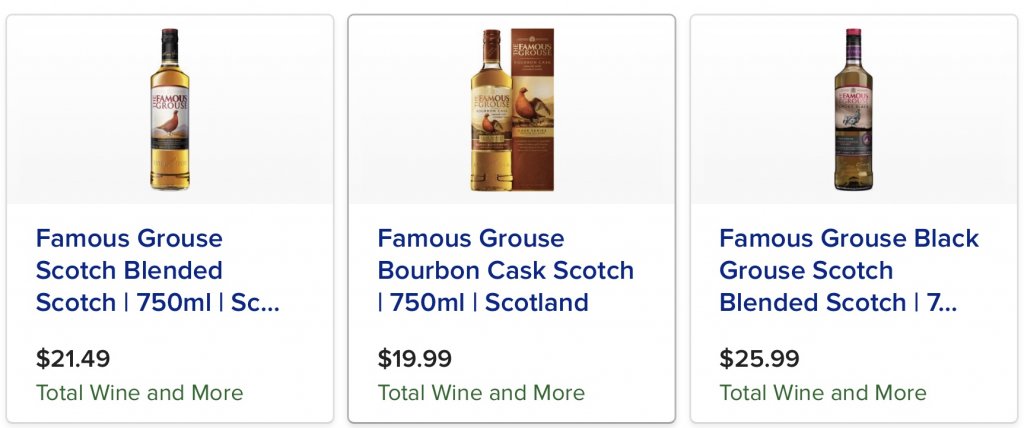Click the $21.49 price

pos(73,359)
